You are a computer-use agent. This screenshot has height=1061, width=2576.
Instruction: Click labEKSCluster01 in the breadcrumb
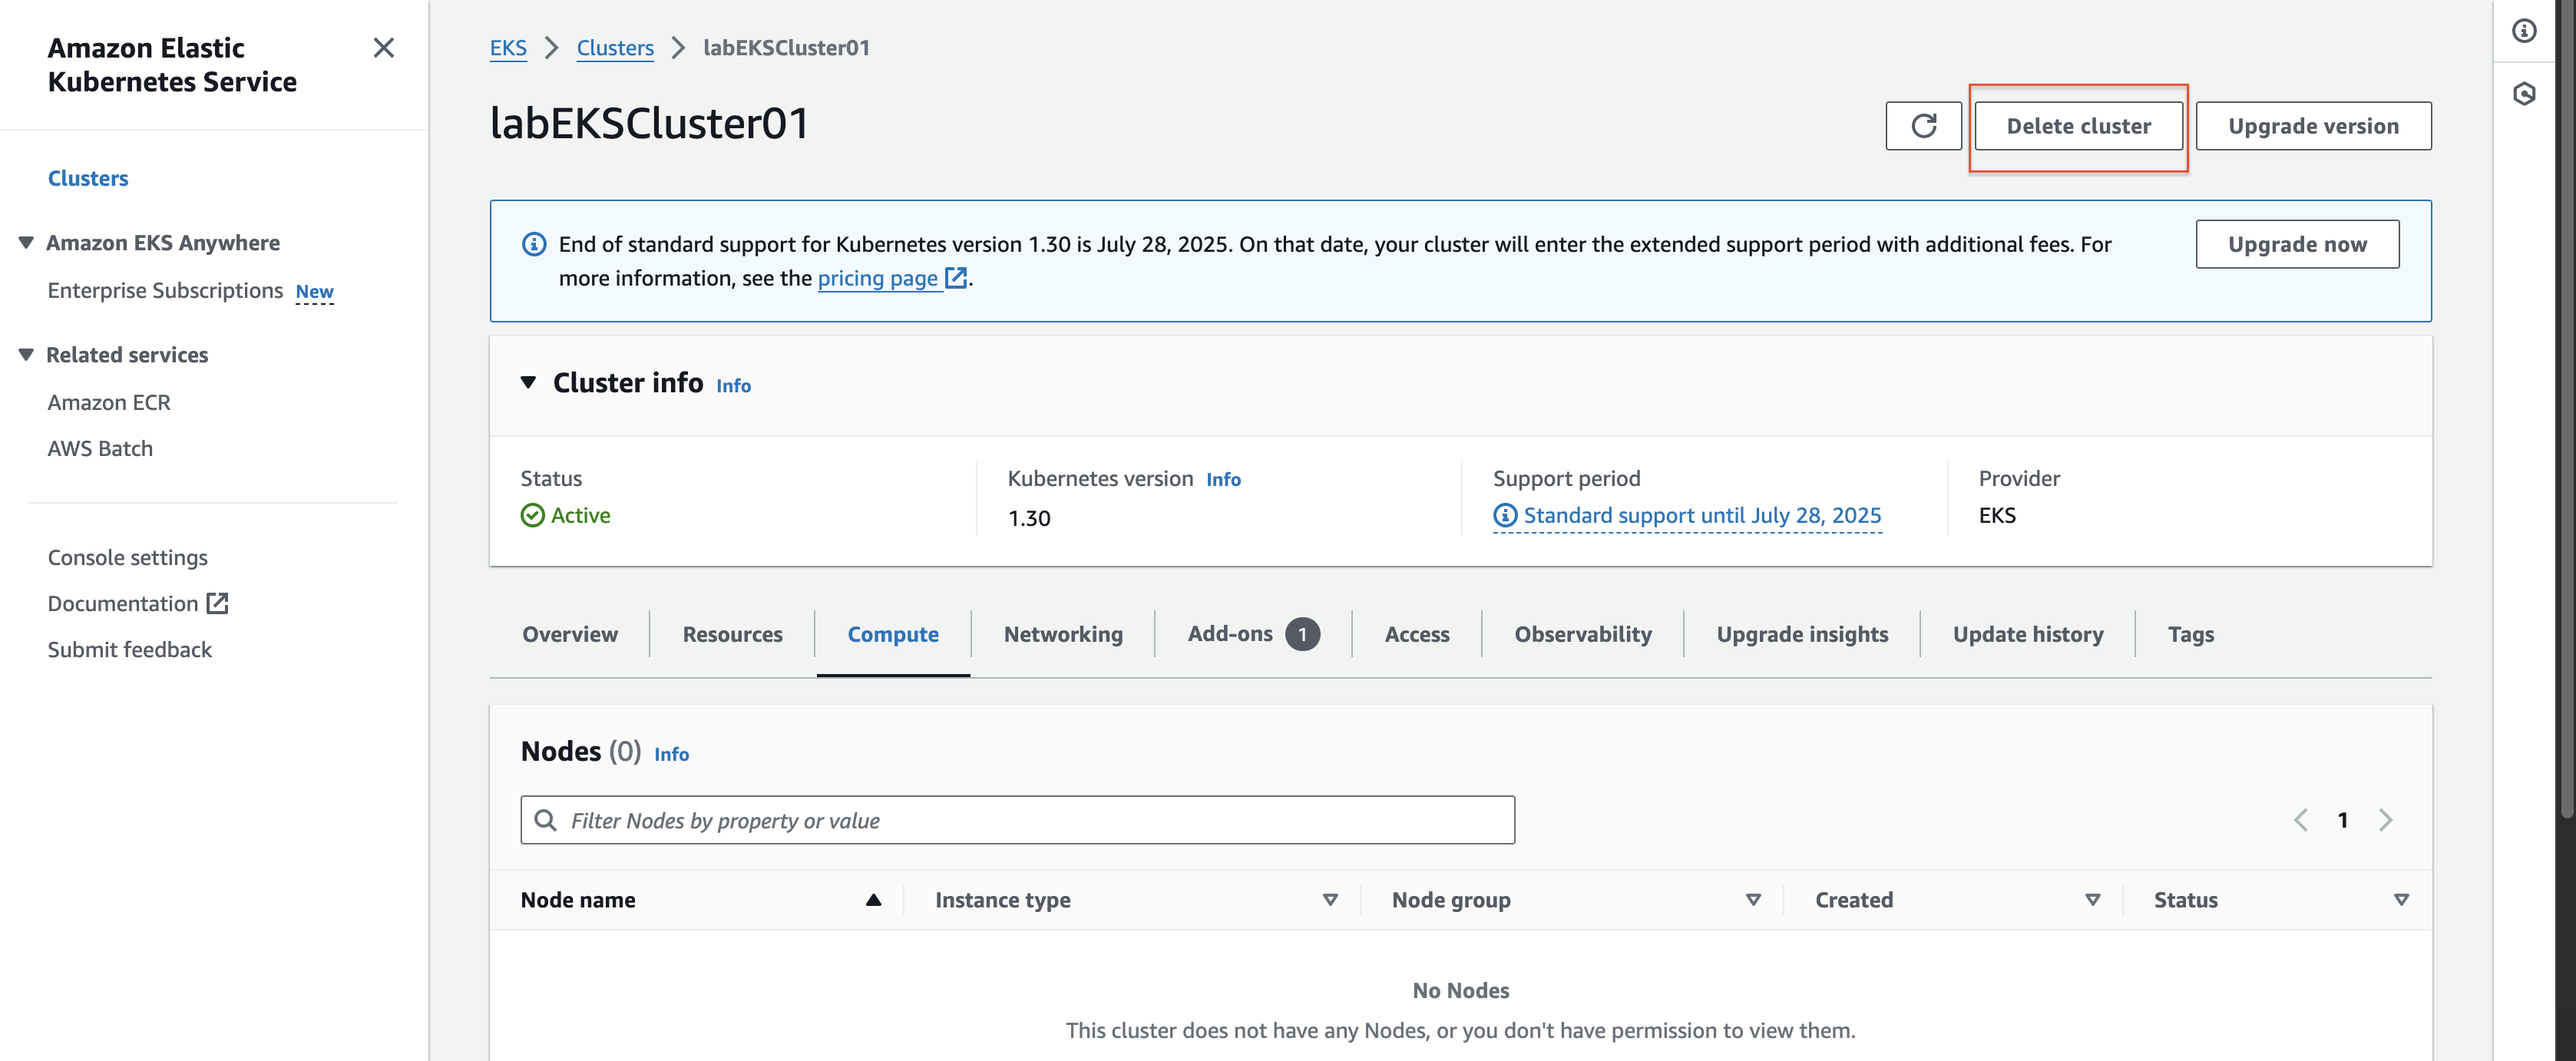click(x=786, y=48)
